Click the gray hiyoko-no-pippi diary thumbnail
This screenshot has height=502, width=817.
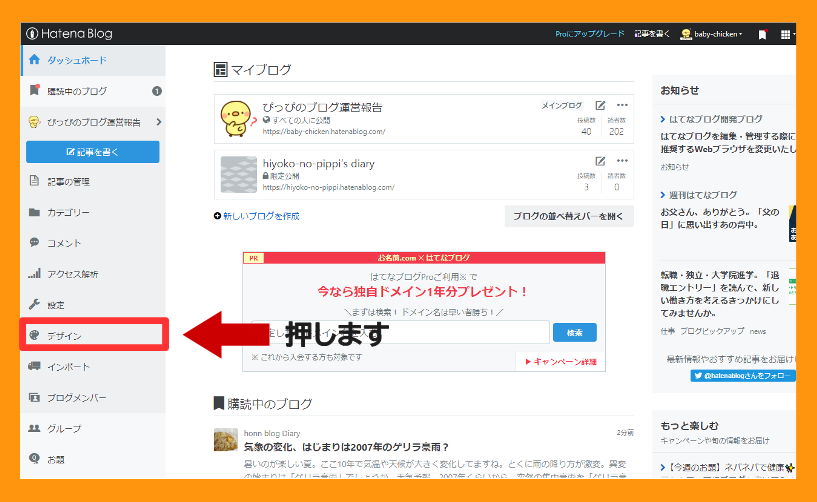click(x=239, y=175)
